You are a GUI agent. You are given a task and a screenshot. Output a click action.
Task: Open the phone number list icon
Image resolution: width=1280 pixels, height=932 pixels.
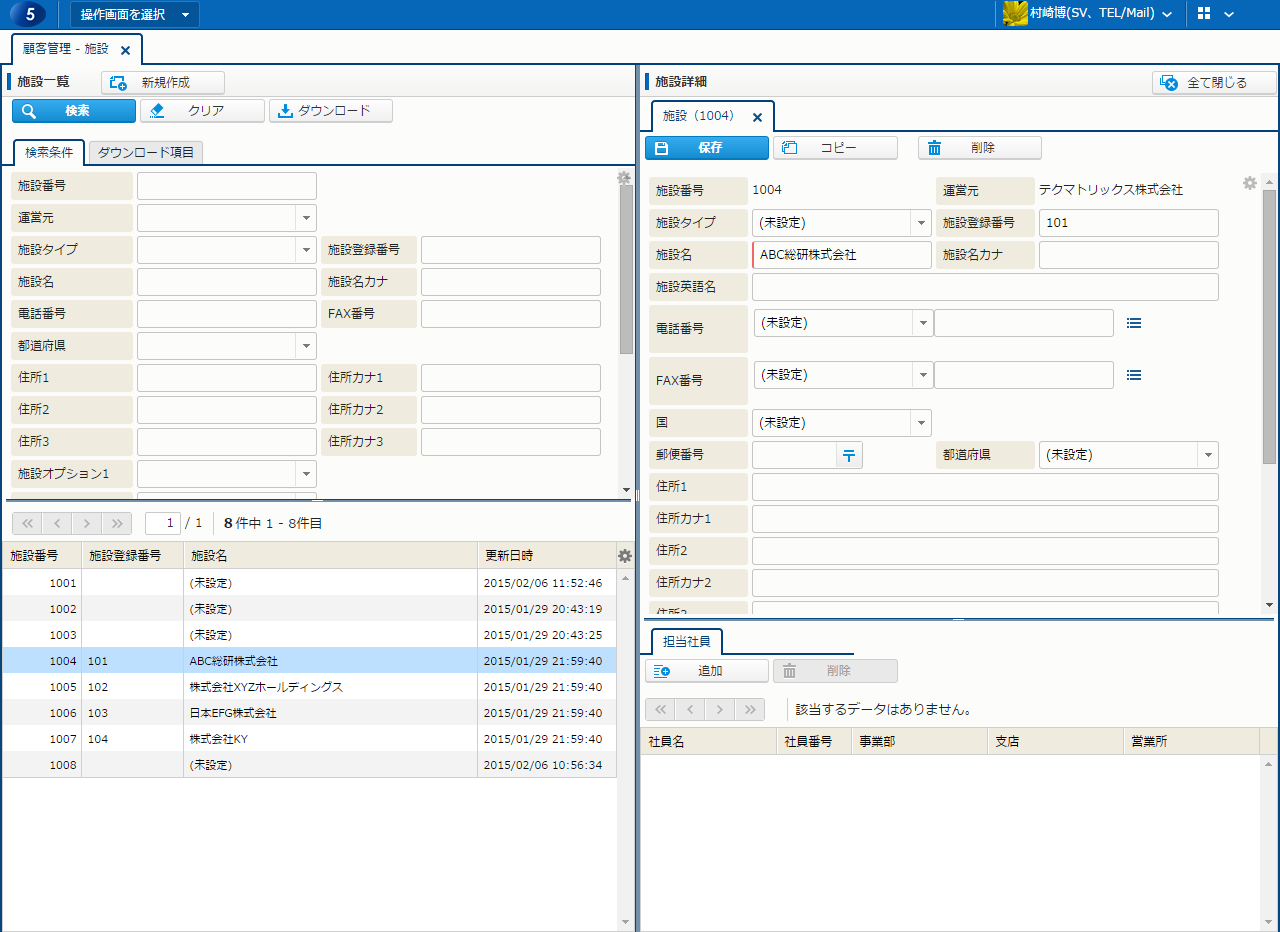1134,323
